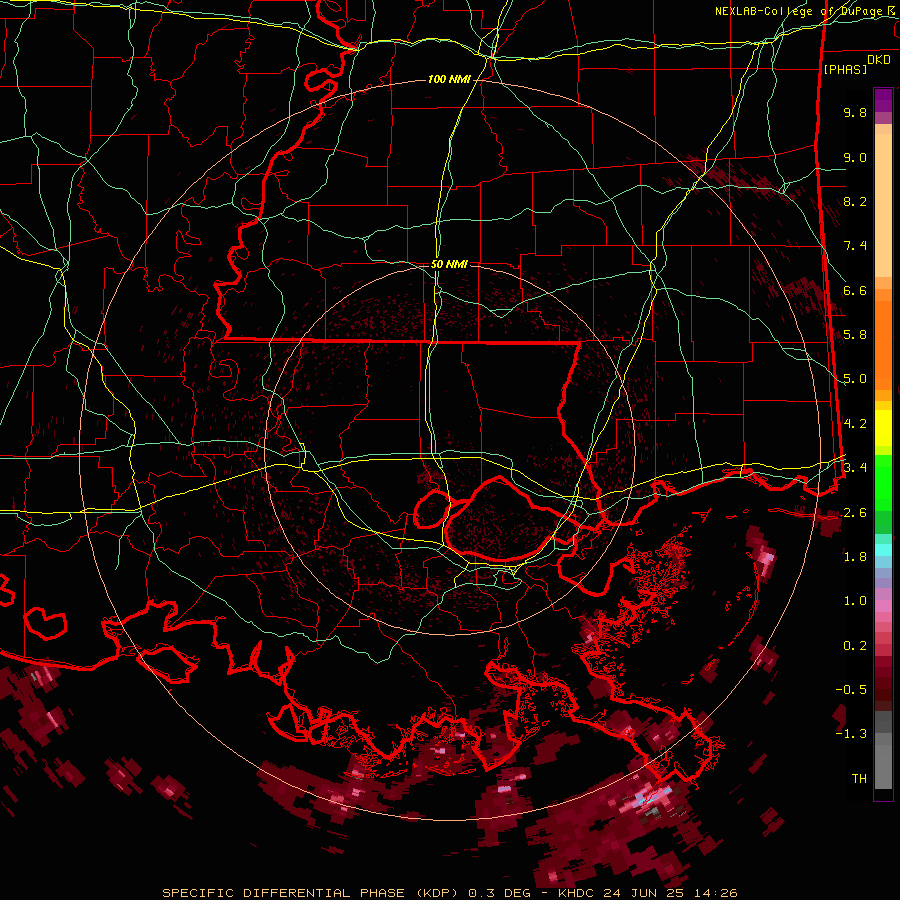Click the 14:26 timestamp text

pyautogui.click(x=715, y=893)
